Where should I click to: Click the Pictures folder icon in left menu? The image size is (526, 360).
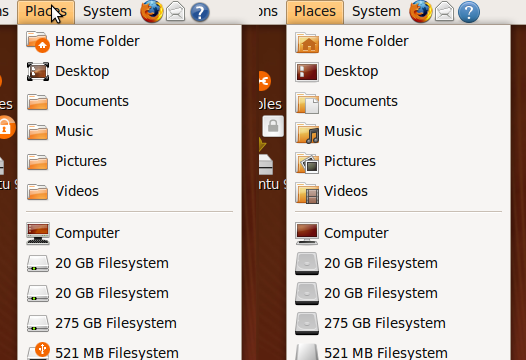pyautogui.click(x=38, y=162)
